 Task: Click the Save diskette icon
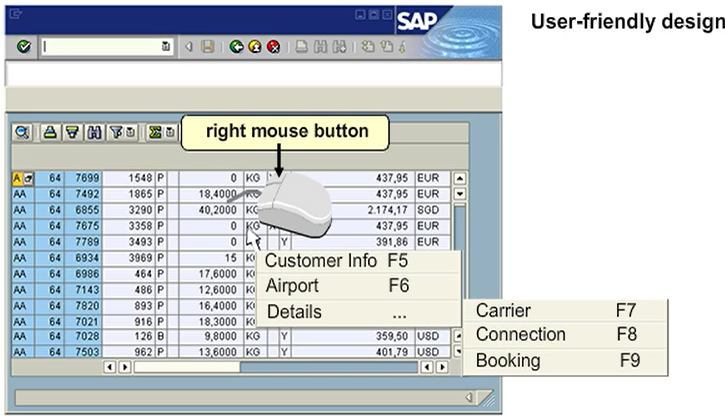coord(207,47)
